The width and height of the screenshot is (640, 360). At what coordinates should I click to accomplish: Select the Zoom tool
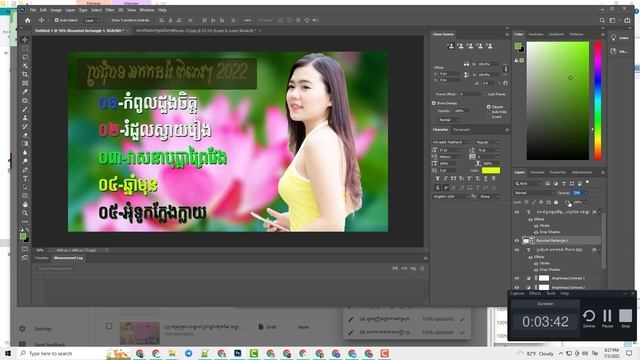click(25, 213)
